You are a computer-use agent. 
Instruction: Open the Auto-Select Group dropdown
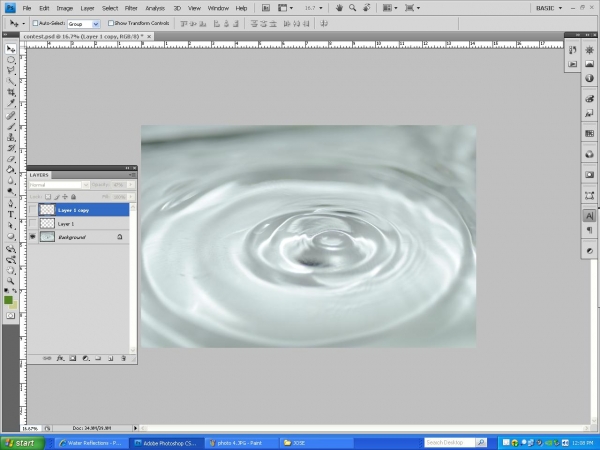point(96,24)
